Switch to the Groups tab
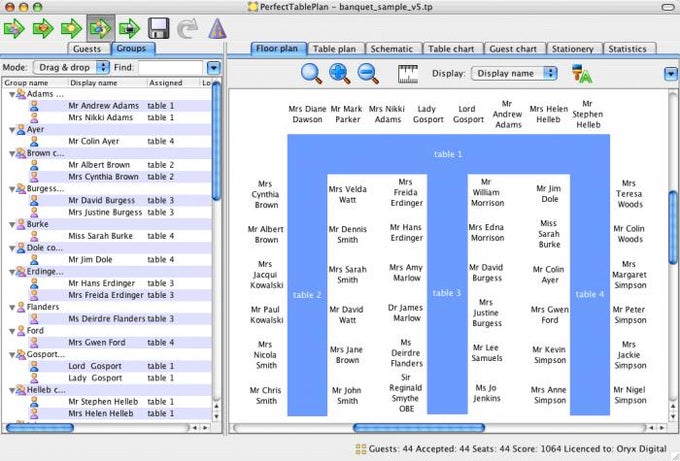 click(131, 48)
